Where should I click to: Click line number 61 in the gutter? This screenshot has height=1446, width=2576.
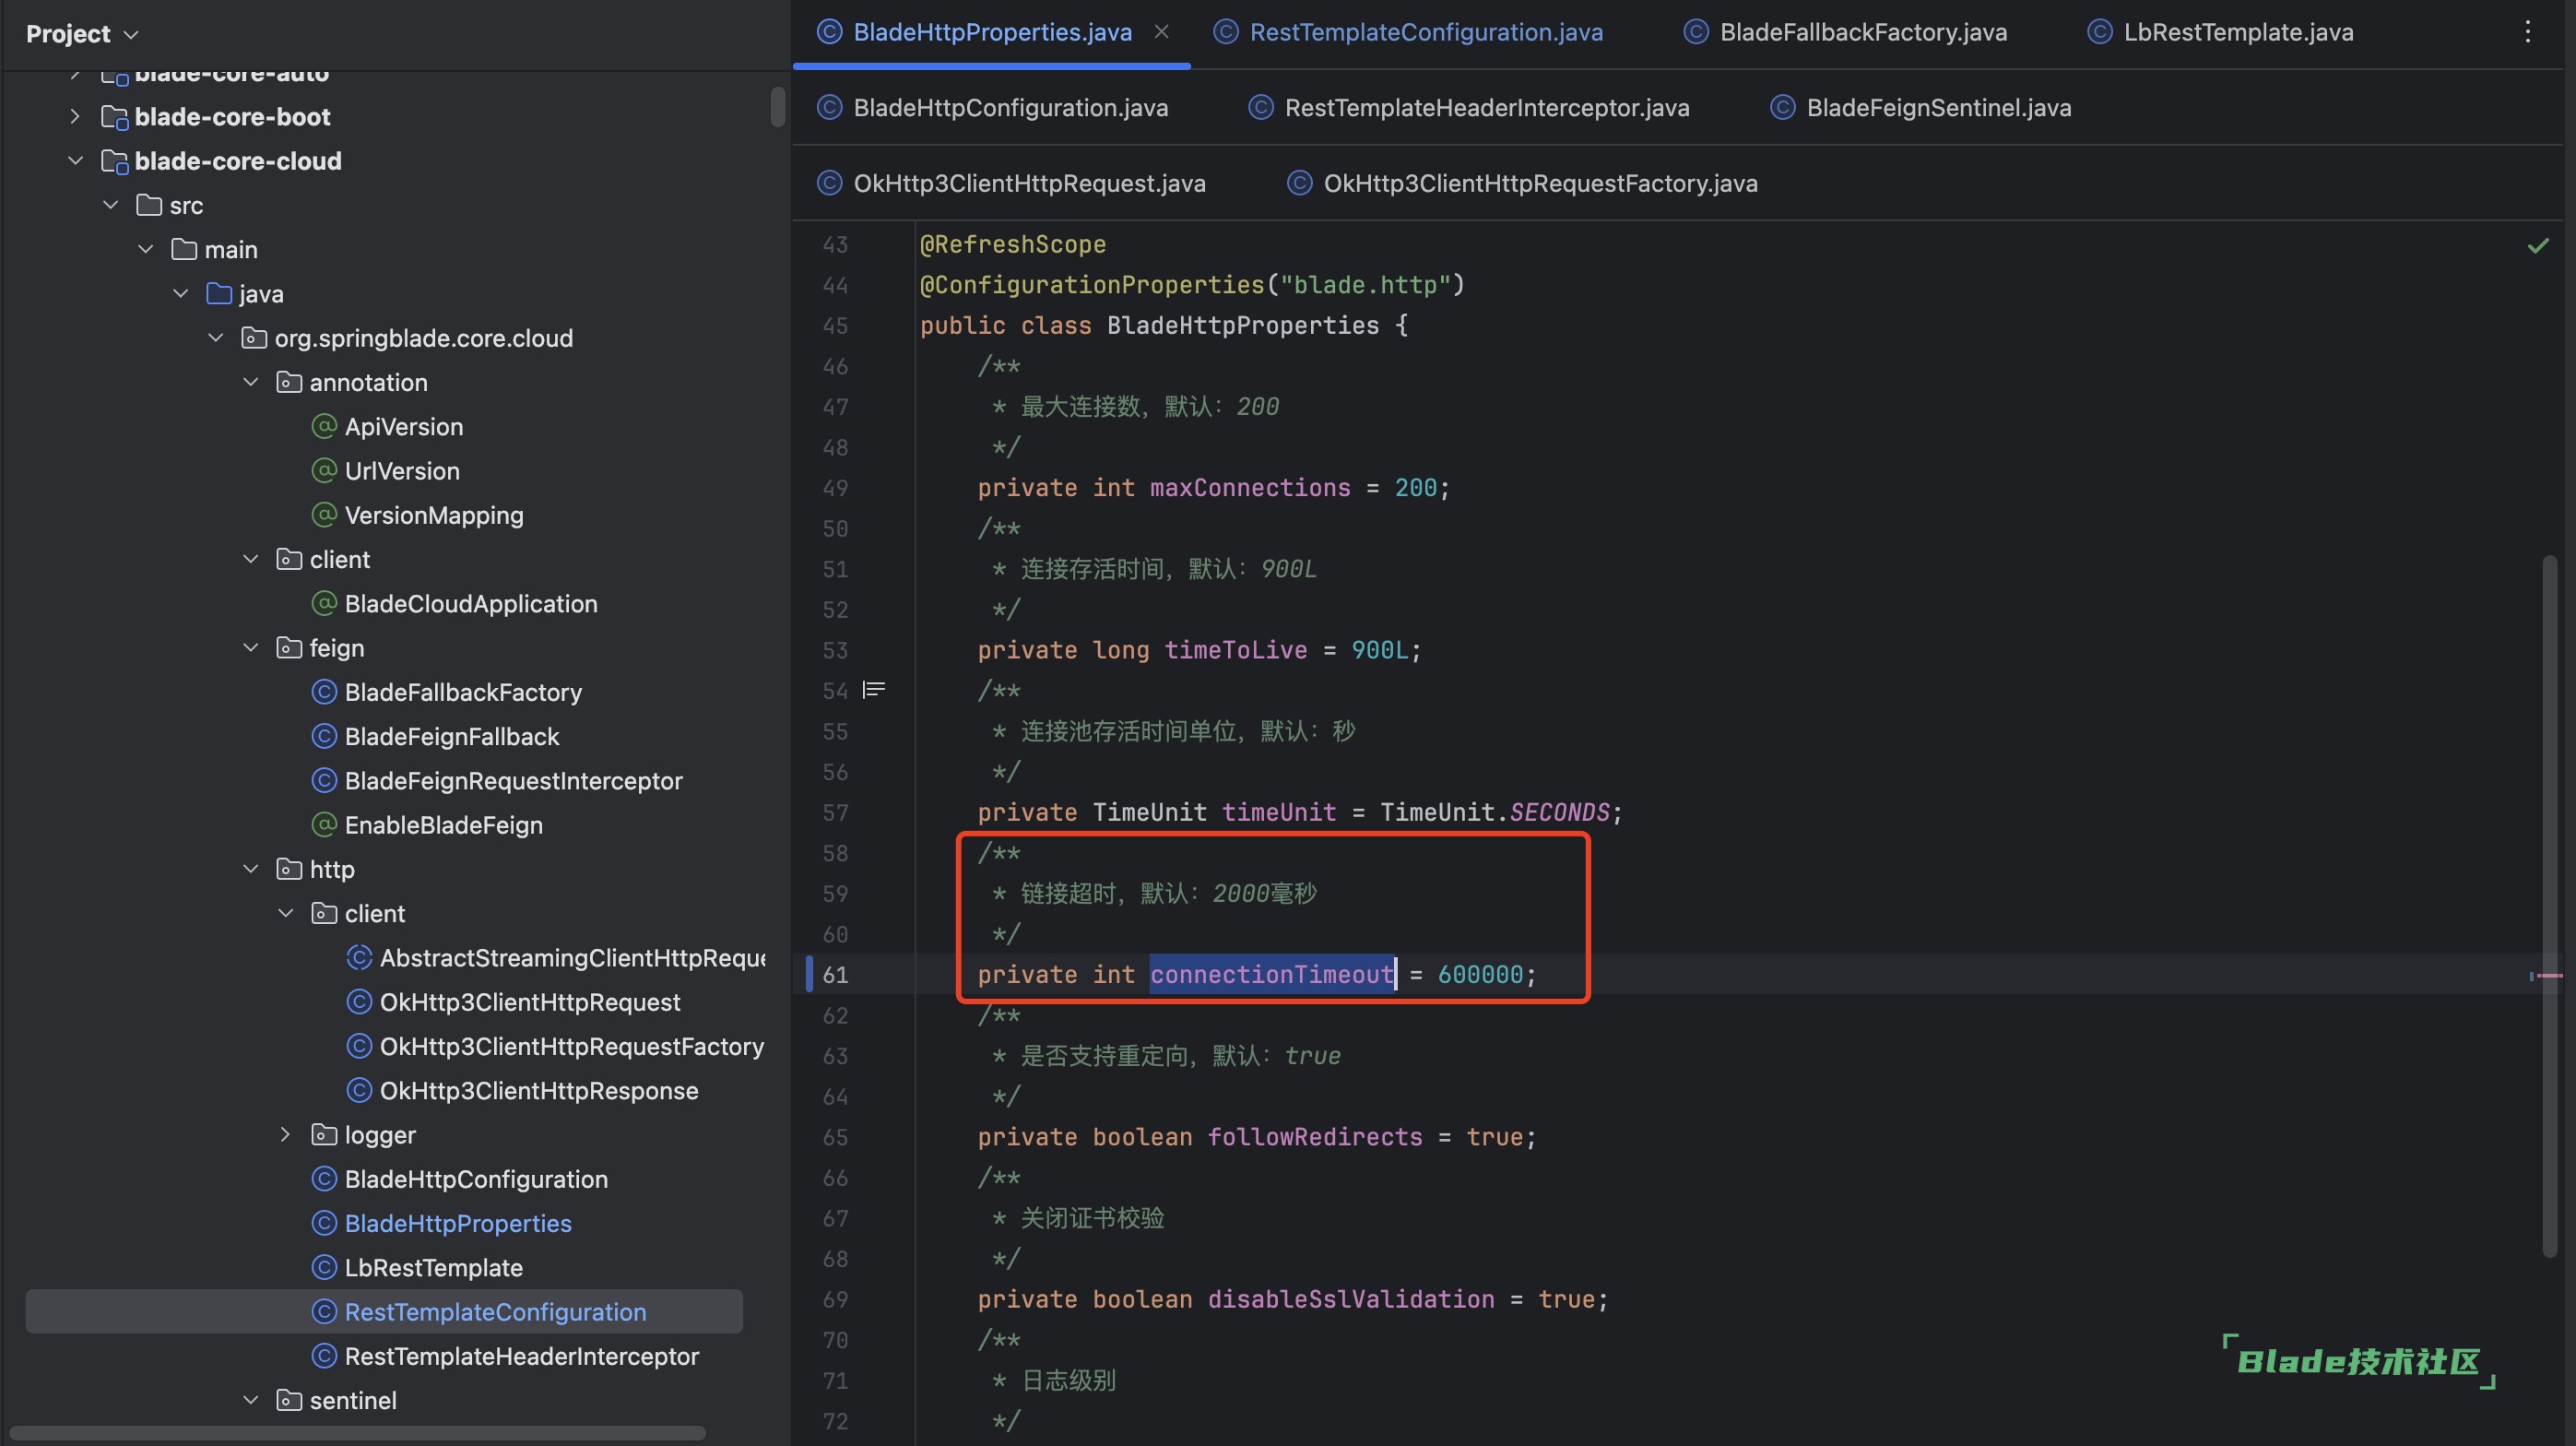[835, 974]
